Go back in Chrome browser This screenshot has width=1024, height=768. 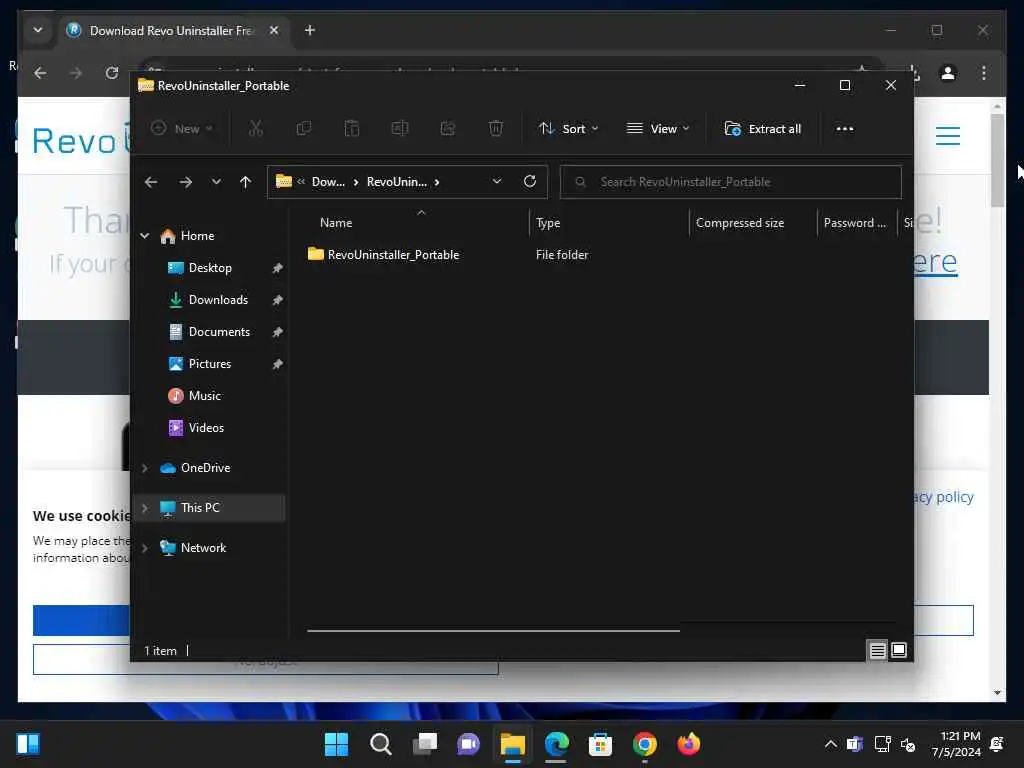40,73
